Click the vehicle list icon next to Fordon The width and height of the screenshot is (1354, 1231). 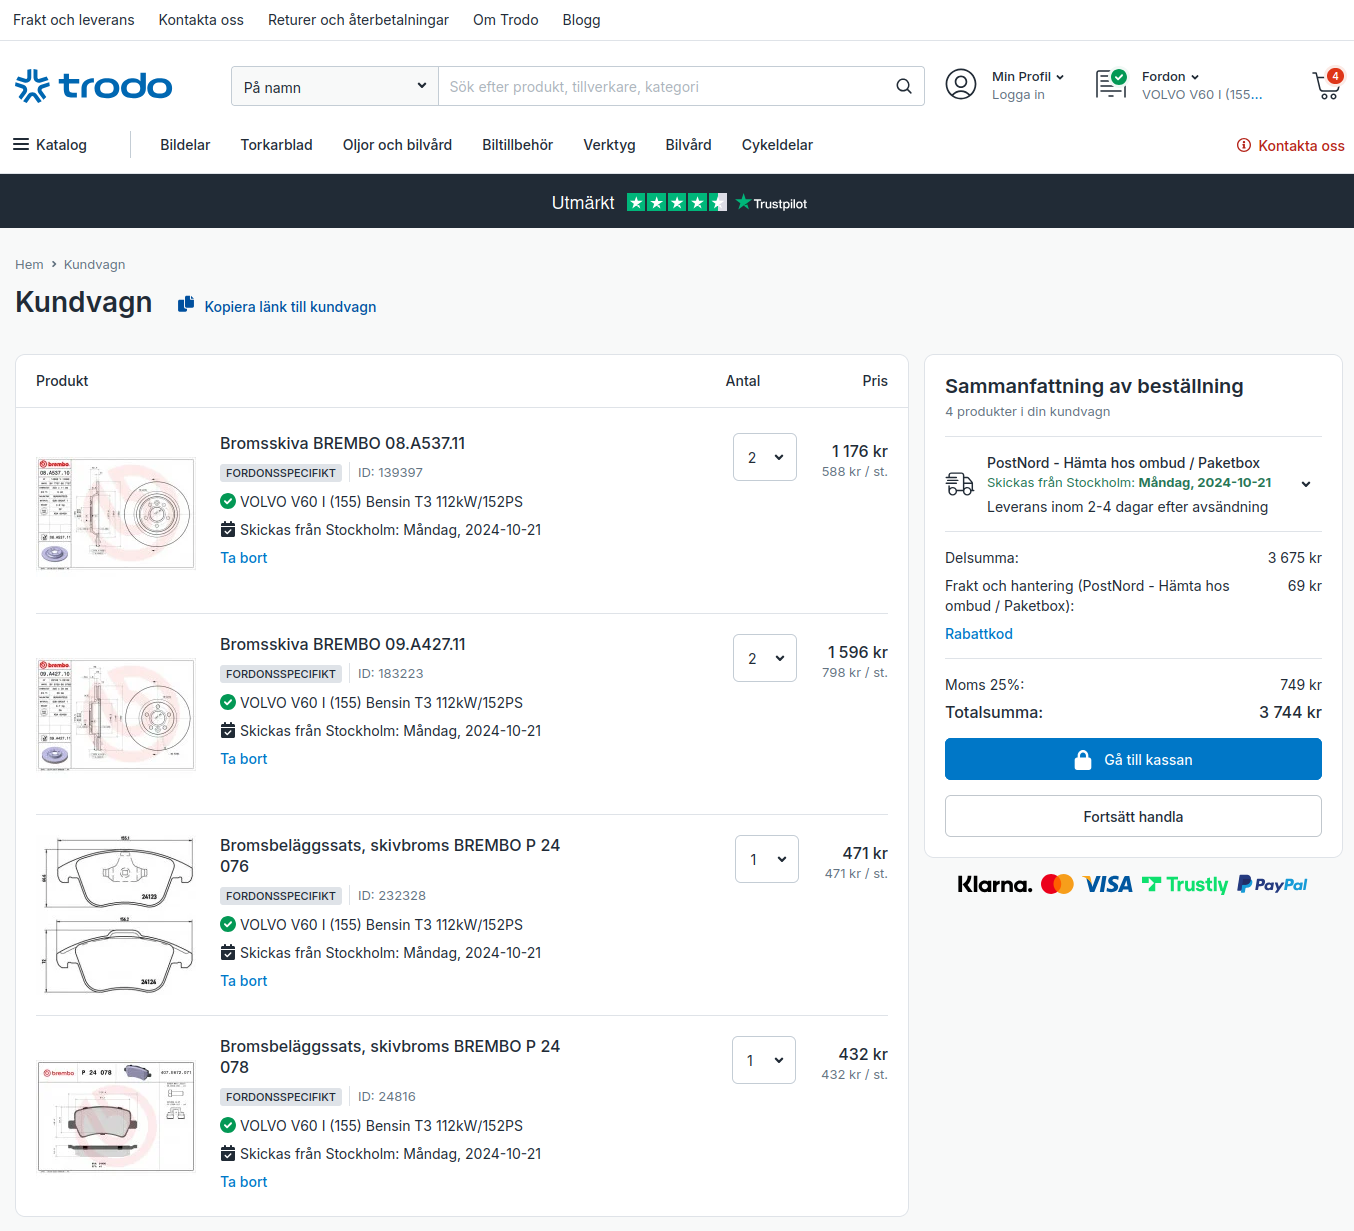1111,84
